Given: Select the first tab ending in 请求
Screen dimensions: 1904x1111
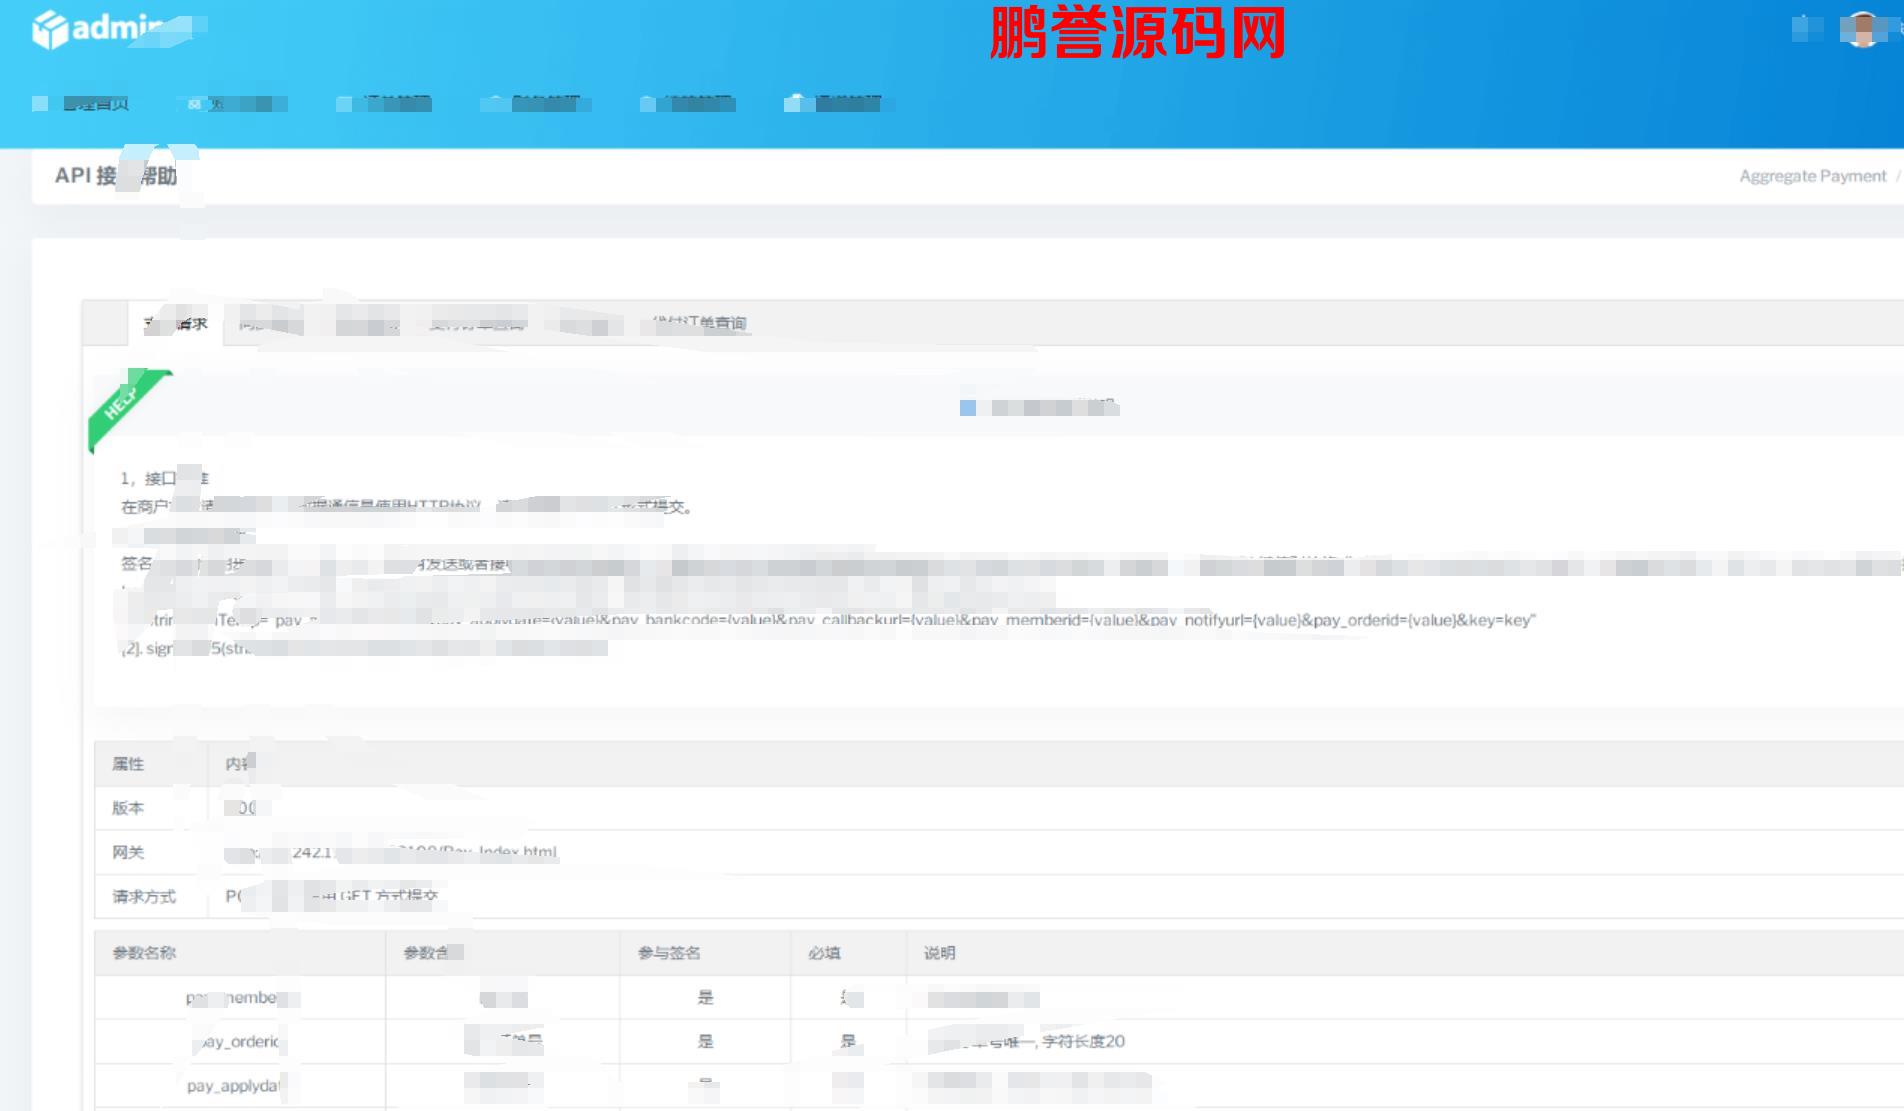Looking at the screenshot, I should click(x=175, y=323).
